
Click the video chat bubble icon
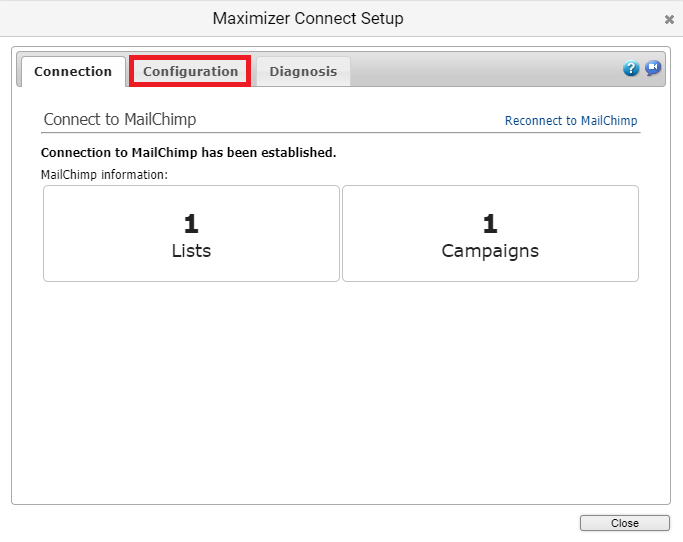click(x=653, y=68)
